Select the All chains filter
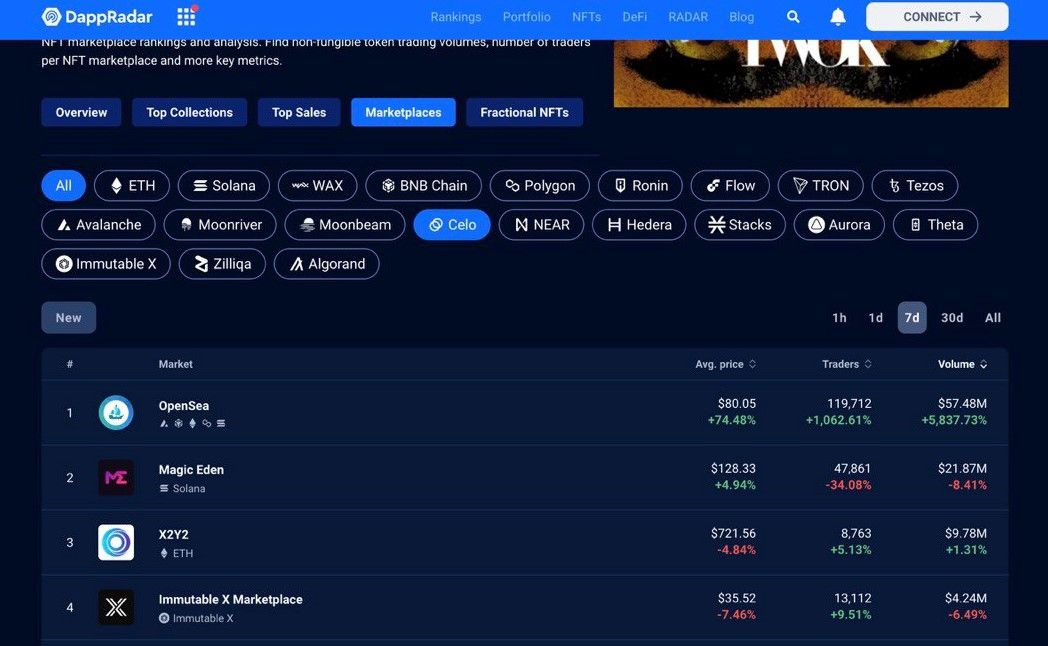 63,185
